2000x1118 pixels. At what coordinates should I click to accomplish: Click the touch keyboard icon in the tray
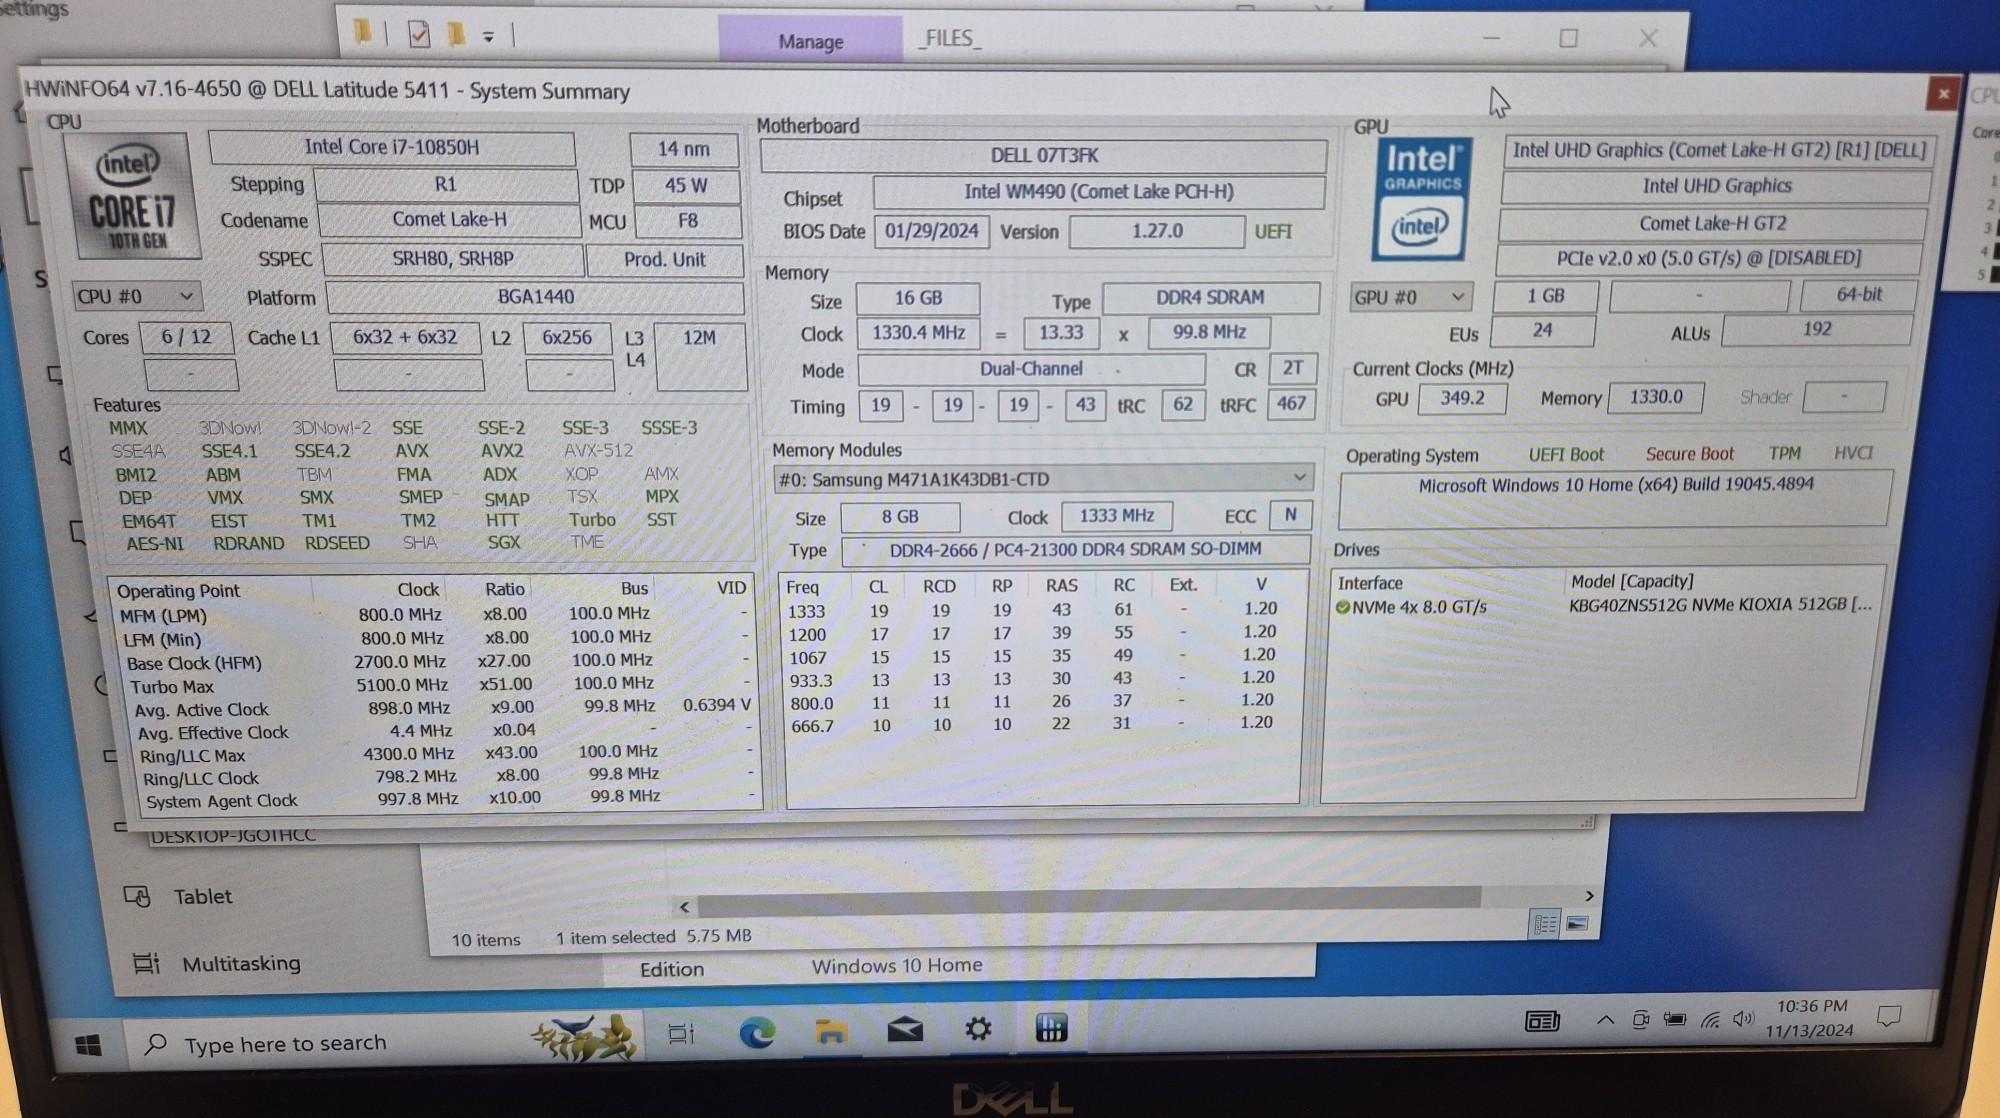[1542, 1021]
